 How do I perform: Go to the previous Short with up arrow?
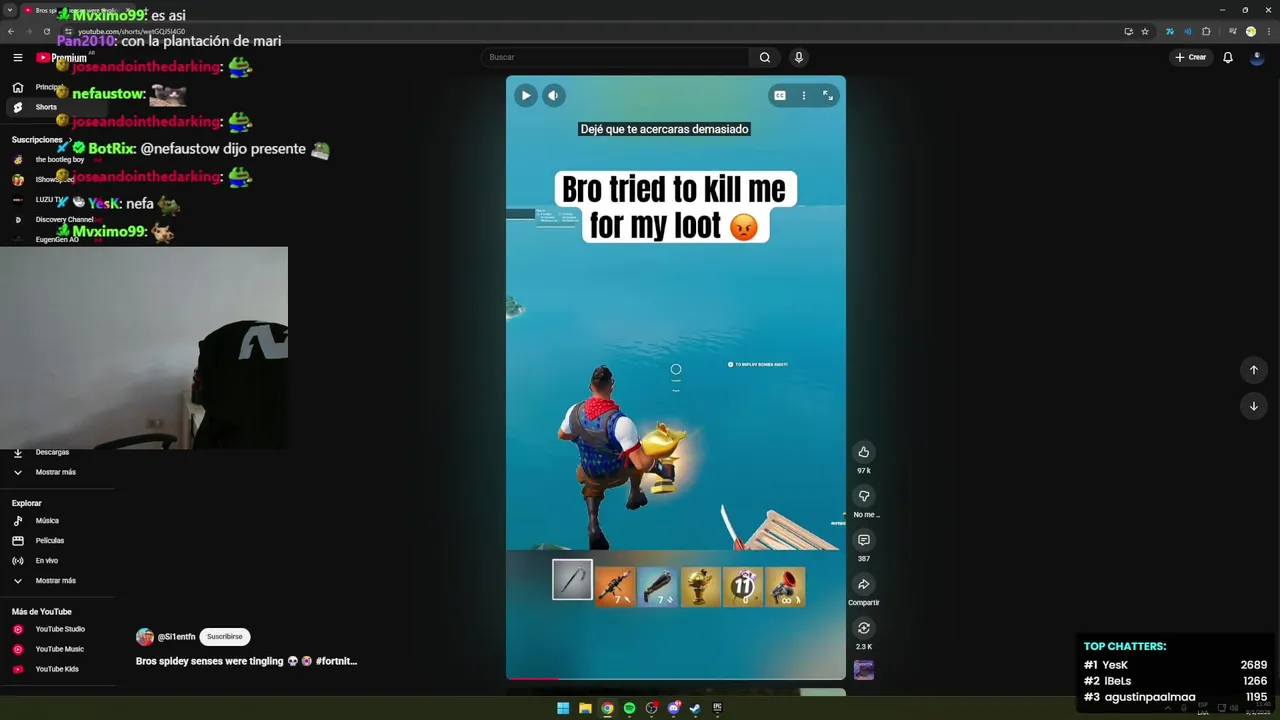(x=1254, y=370)
